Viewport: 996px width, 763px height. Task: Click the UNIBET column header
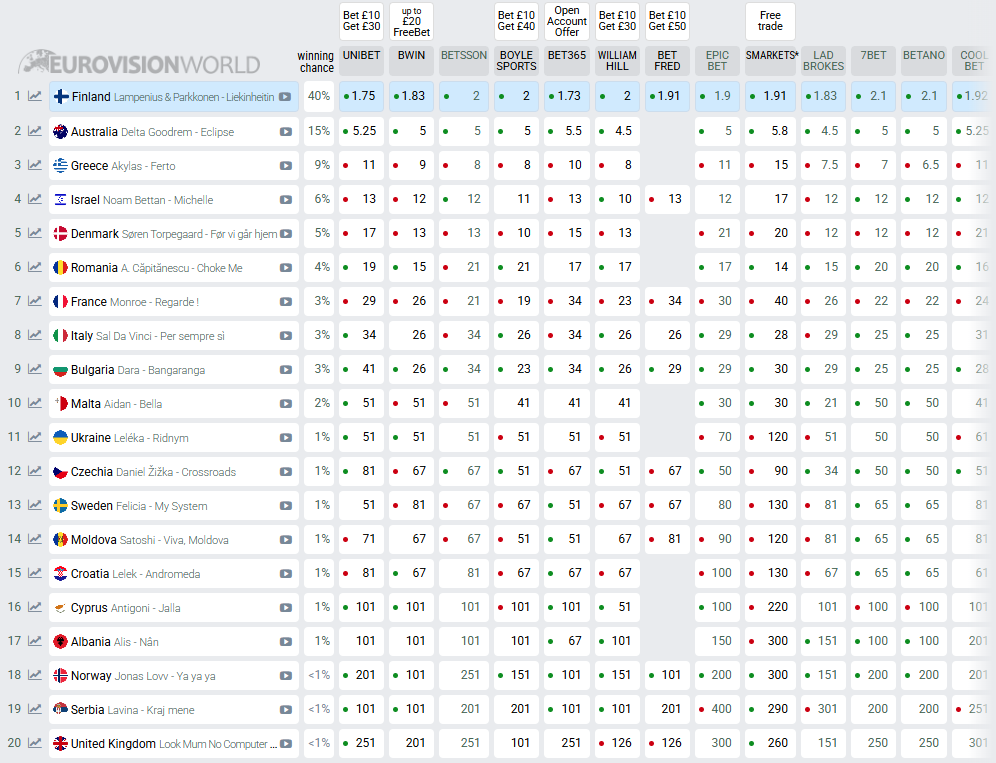point(361,60)
